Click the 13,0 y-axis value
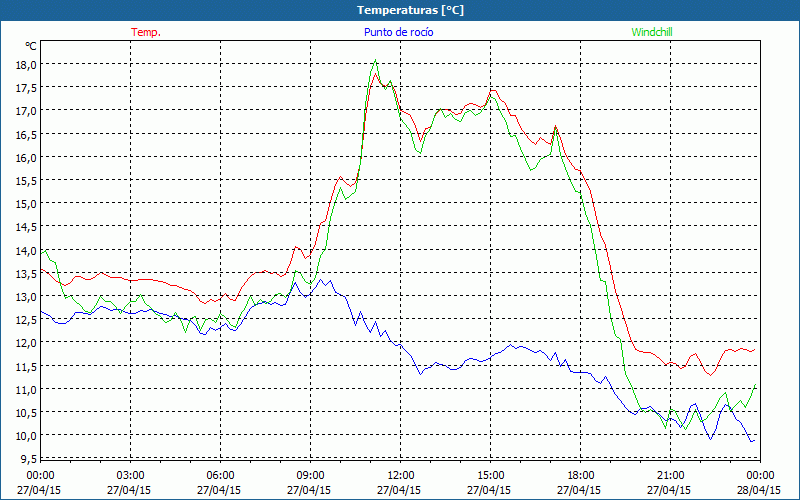800x500 pixels. pos(27,296)
